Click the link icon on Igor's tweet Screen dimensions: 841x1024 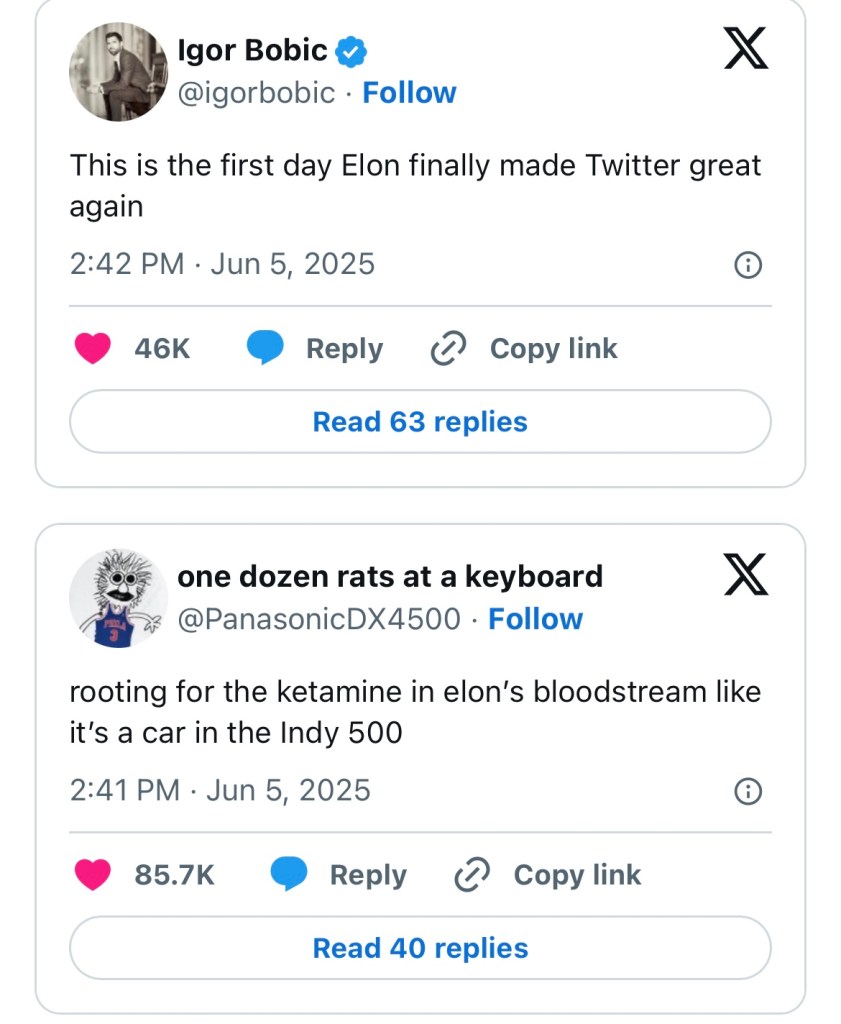[447, 348]
